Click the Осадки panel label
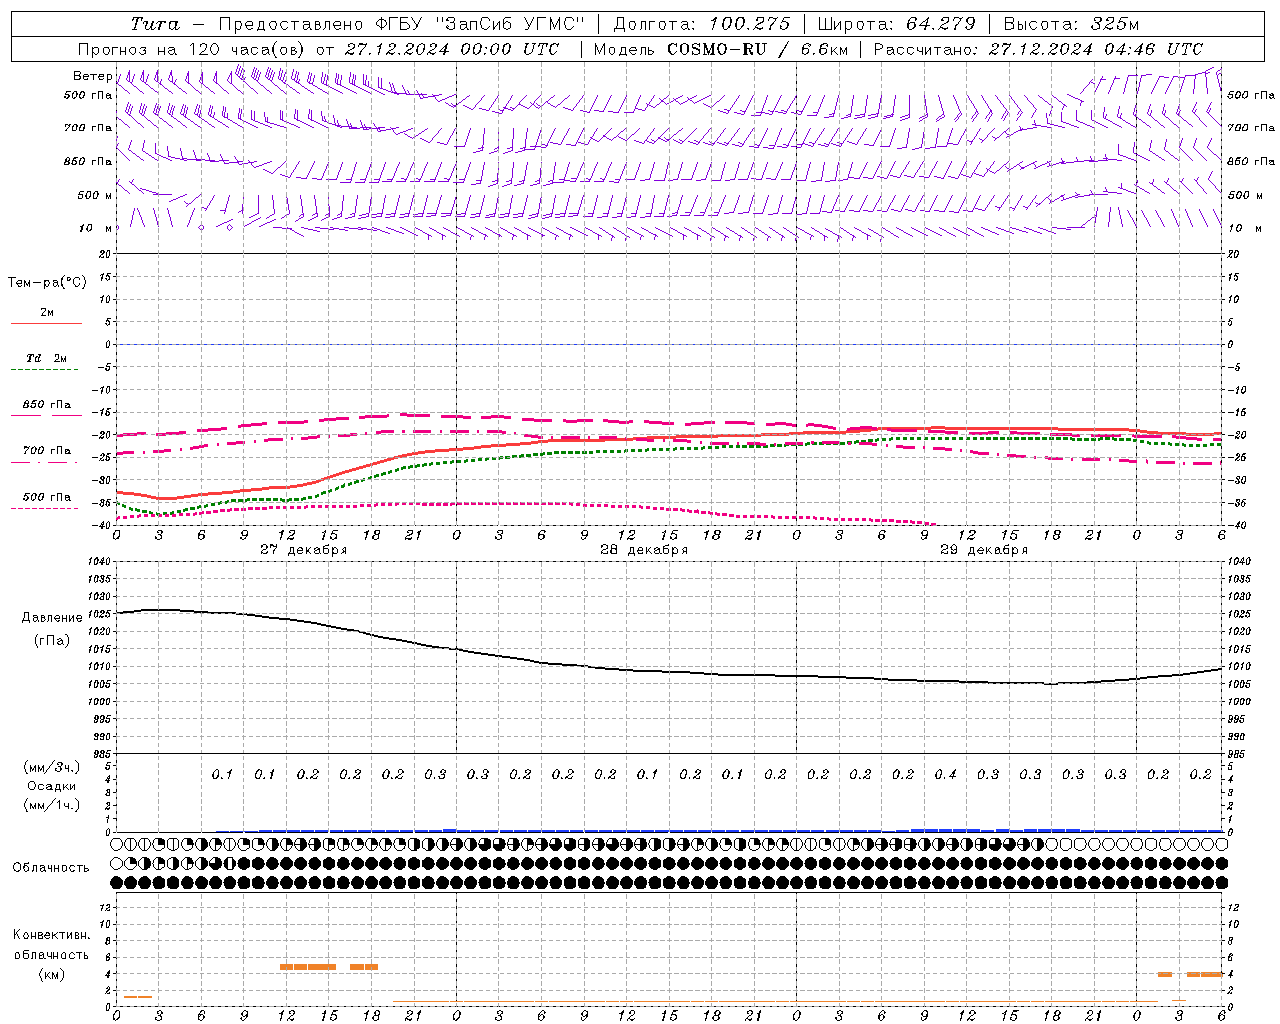This screenshot has width=1280, height=1024. 52,786
